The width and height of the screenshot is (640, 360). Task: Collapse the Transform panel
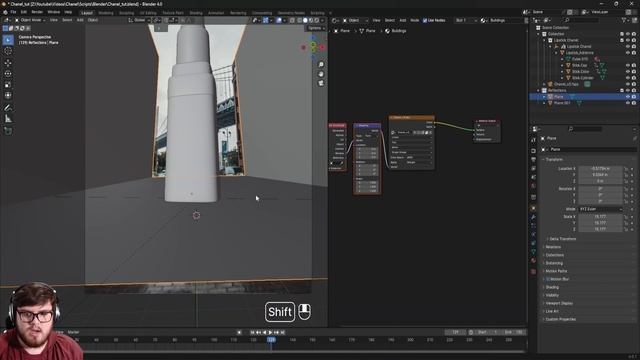[554, 160]
